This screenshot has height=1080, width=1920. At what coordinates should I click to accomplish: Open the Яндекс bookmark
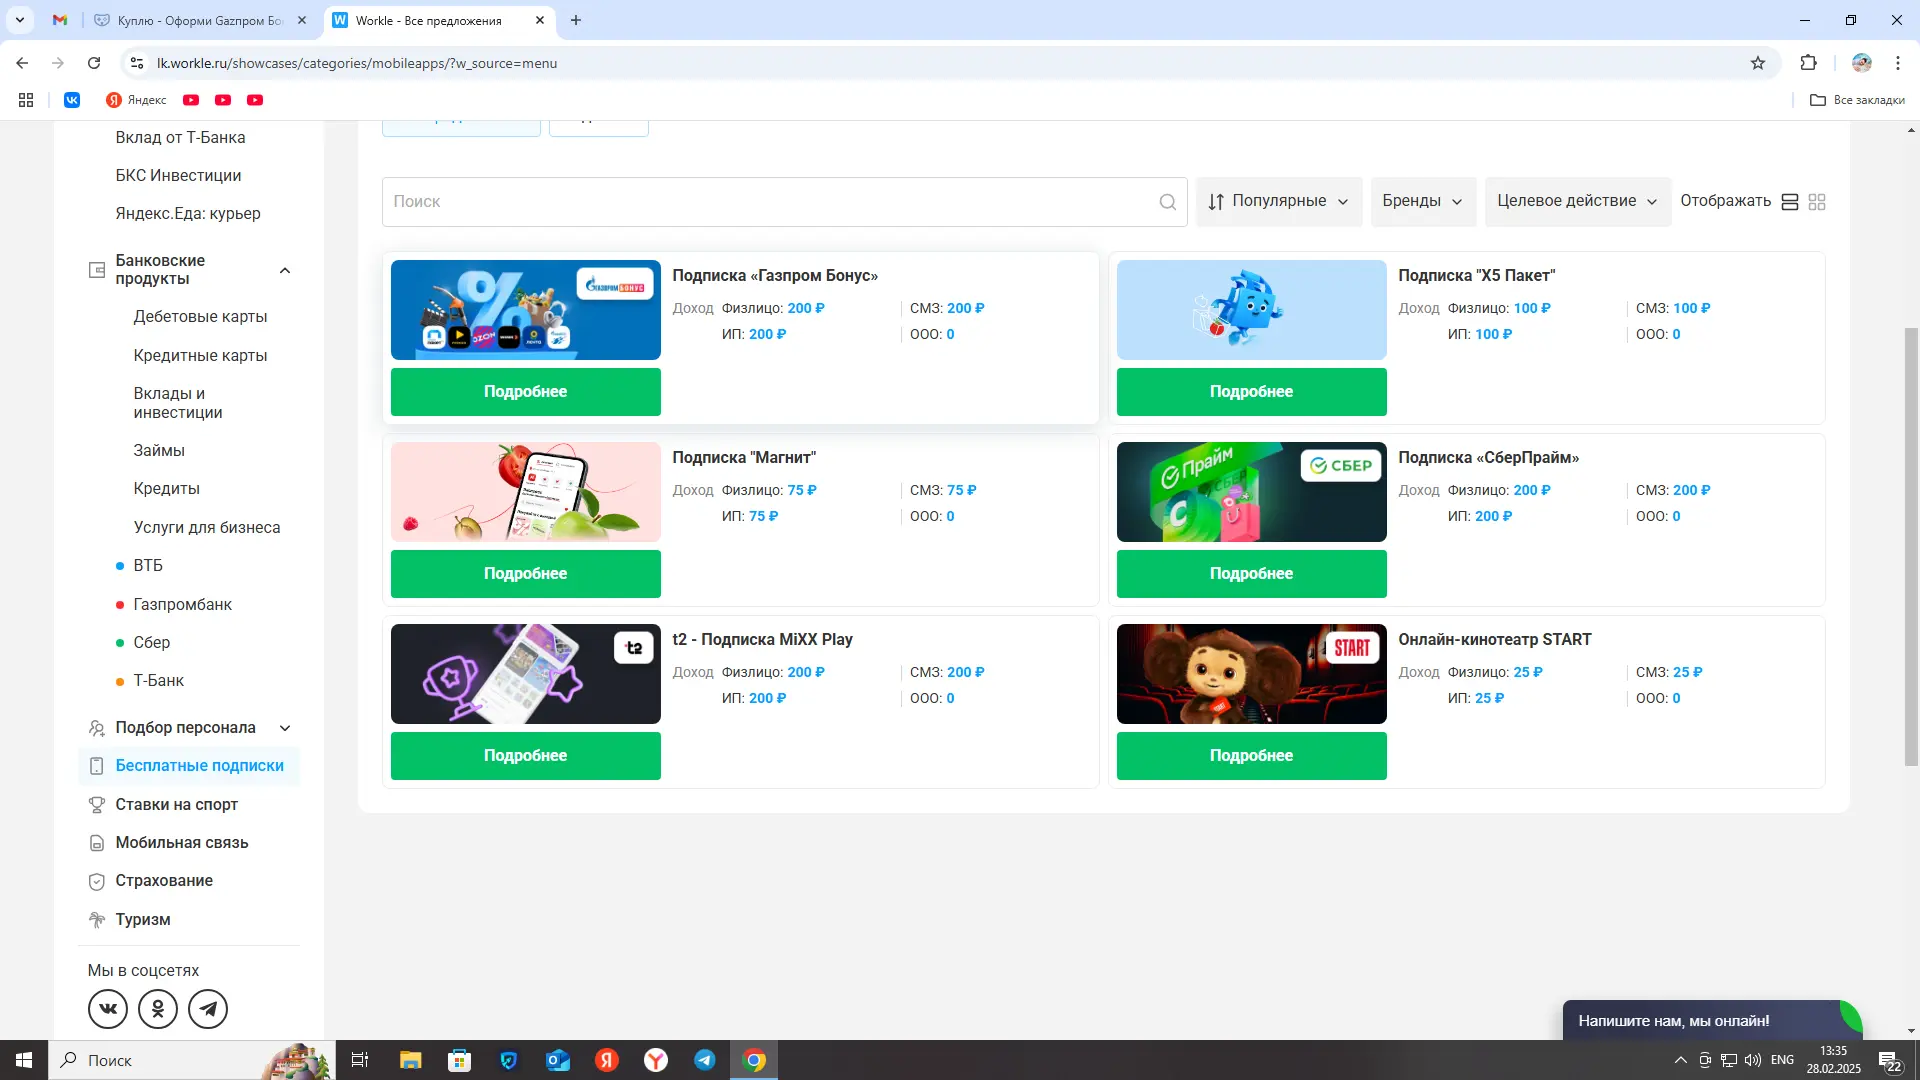pos(136,100)
